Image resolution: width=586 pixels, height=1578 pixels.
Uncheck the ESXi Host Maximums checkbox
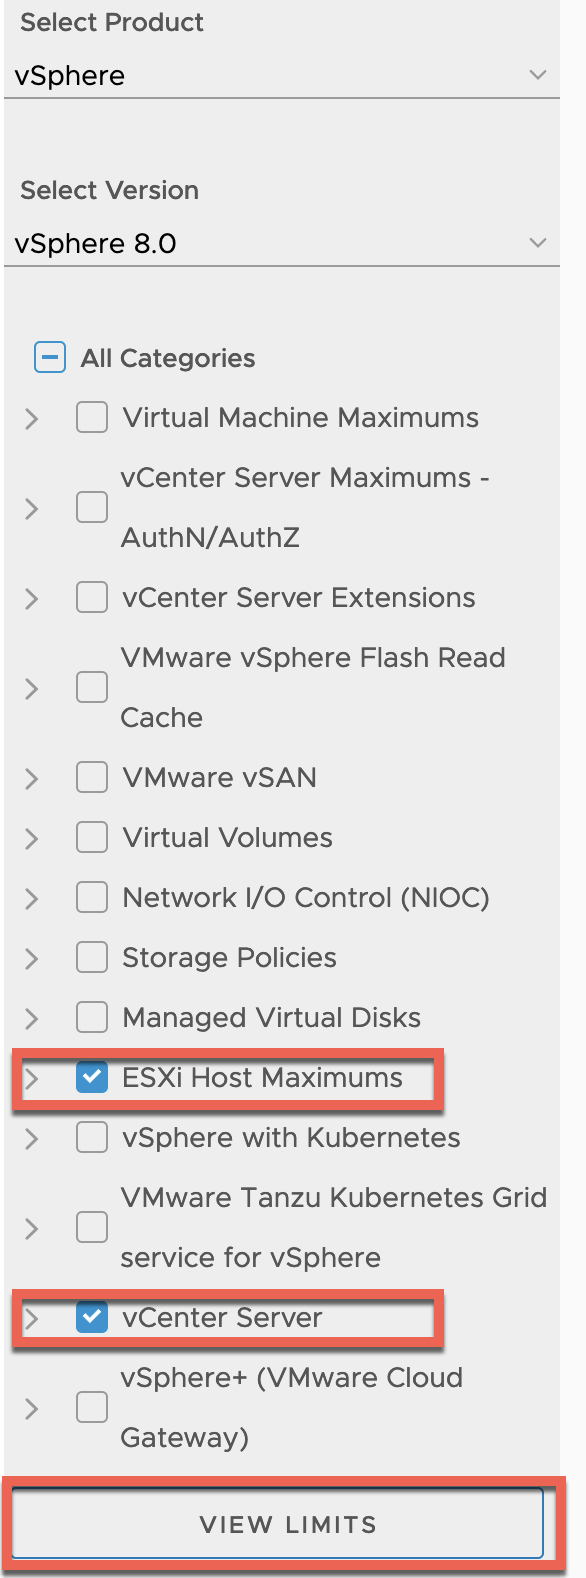coord(91,1079)
